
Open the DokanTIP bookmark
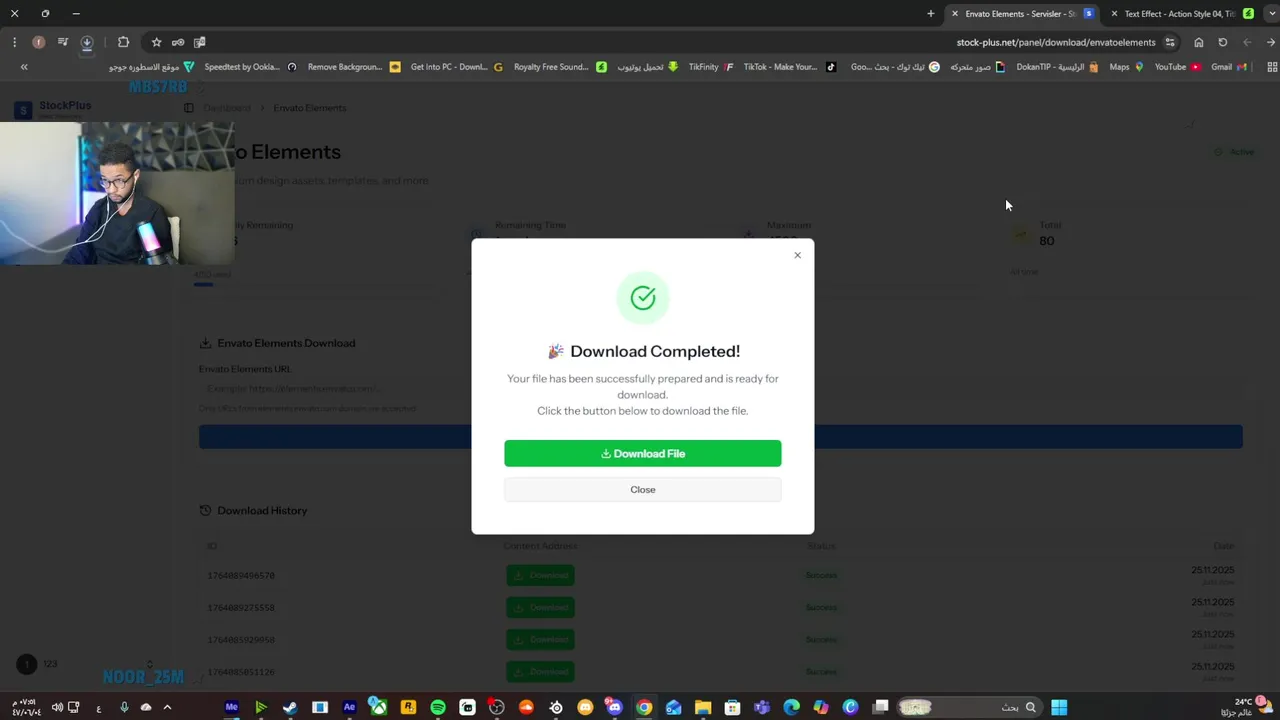[1056, 67]
